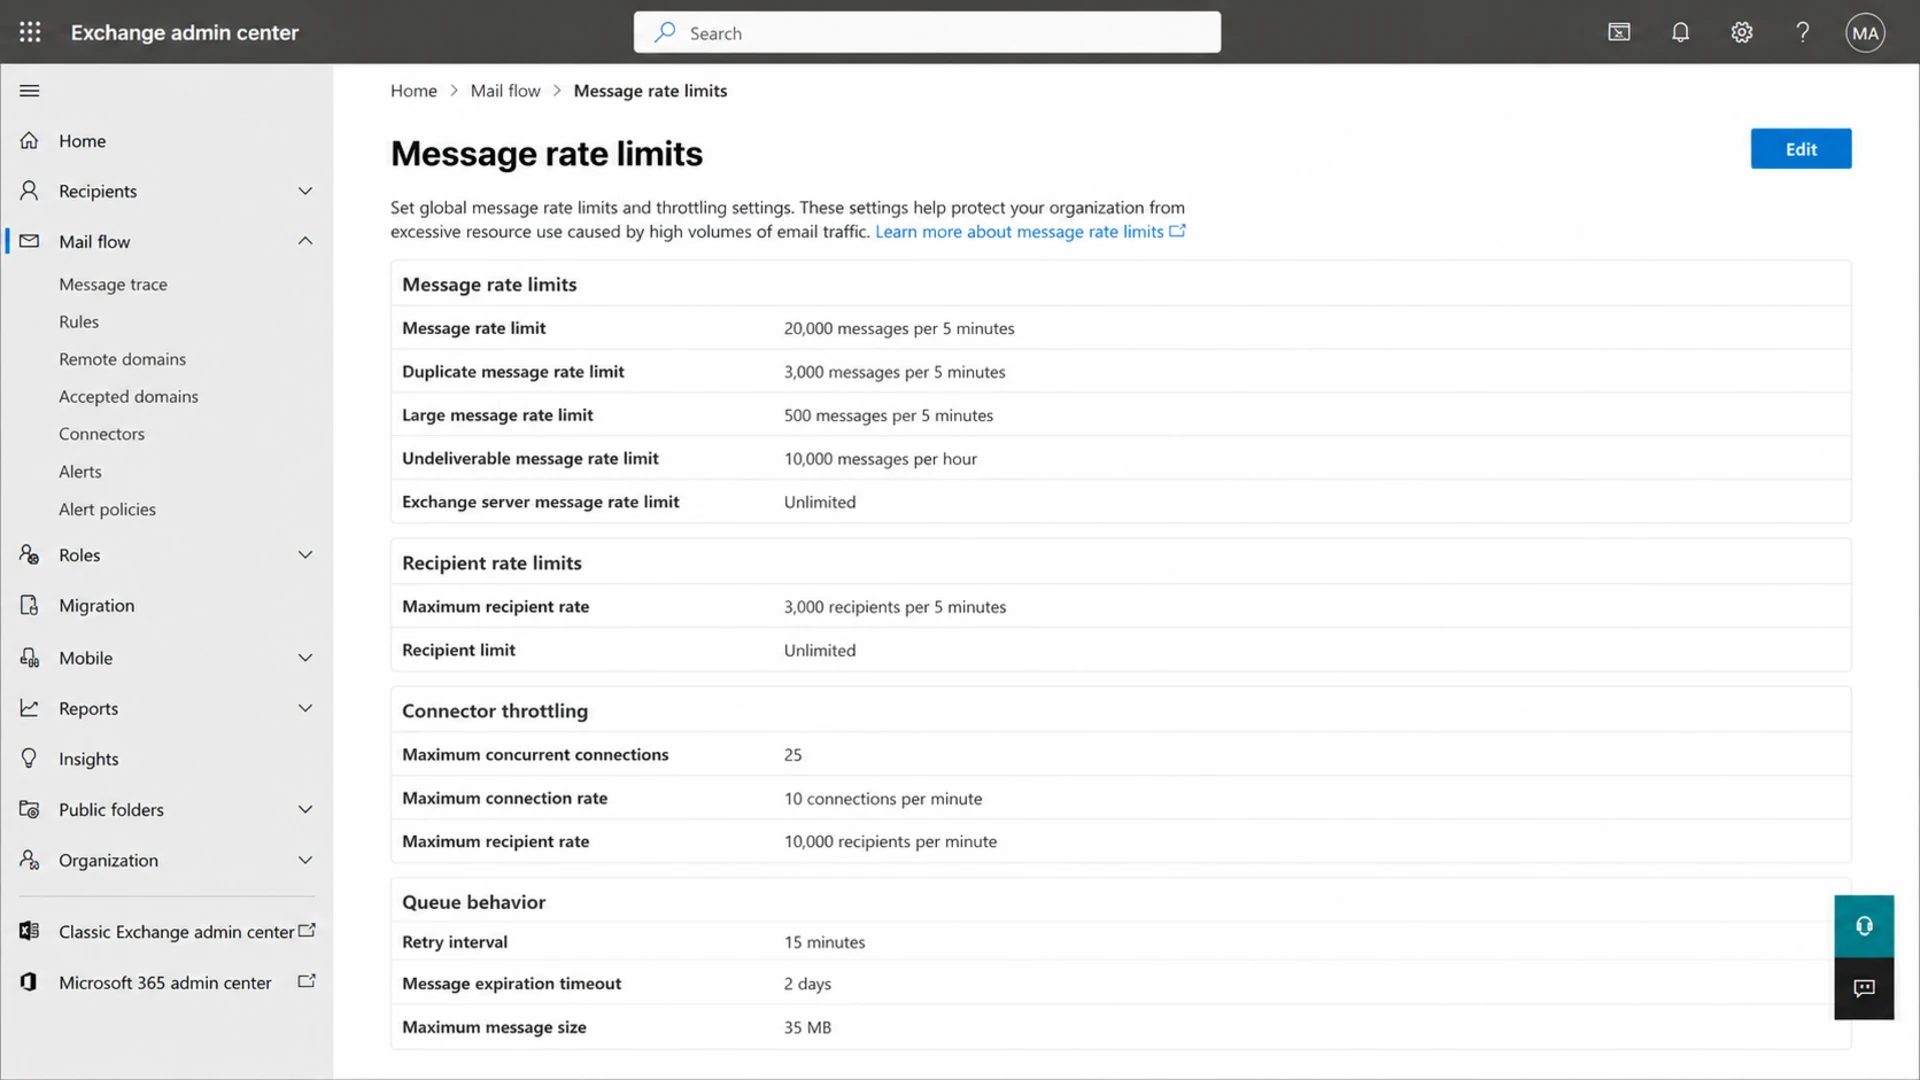Open Learn more about message rate limits link
Screen dimensions: 1920x1080
tap(1030, 231)
